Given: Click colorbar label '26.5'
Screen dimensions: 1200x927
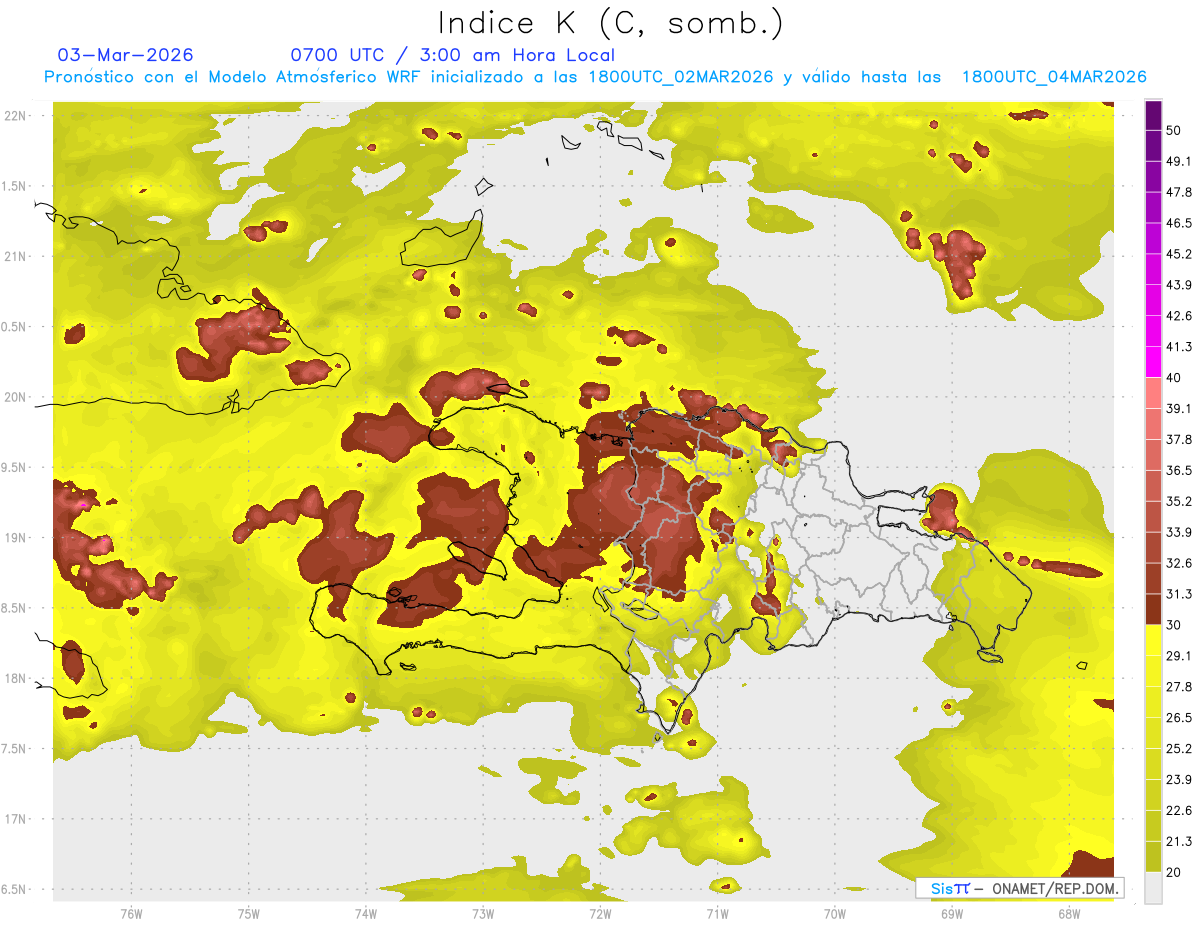Looking at the screenshot, I should tap(1179, 718).
